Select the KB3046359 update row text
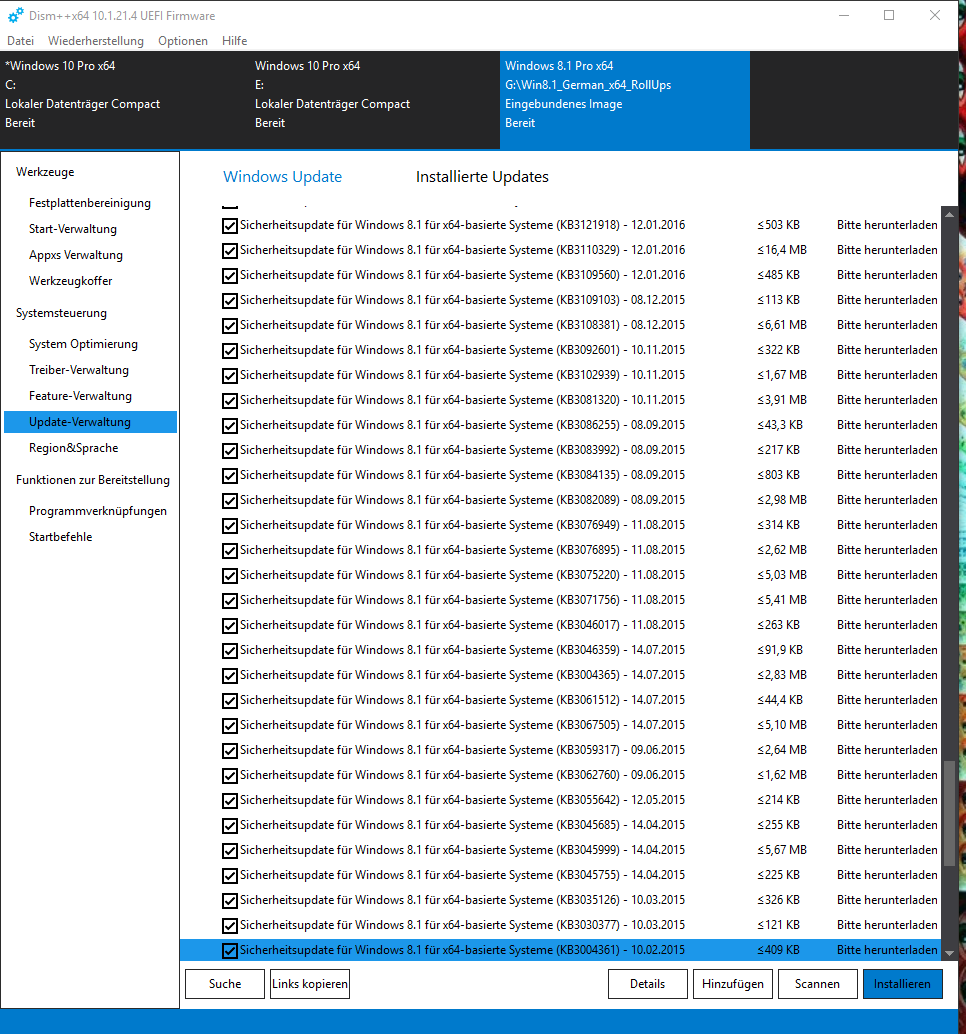This screenshot has height=1034, width=966. click(x=462, y=650)
